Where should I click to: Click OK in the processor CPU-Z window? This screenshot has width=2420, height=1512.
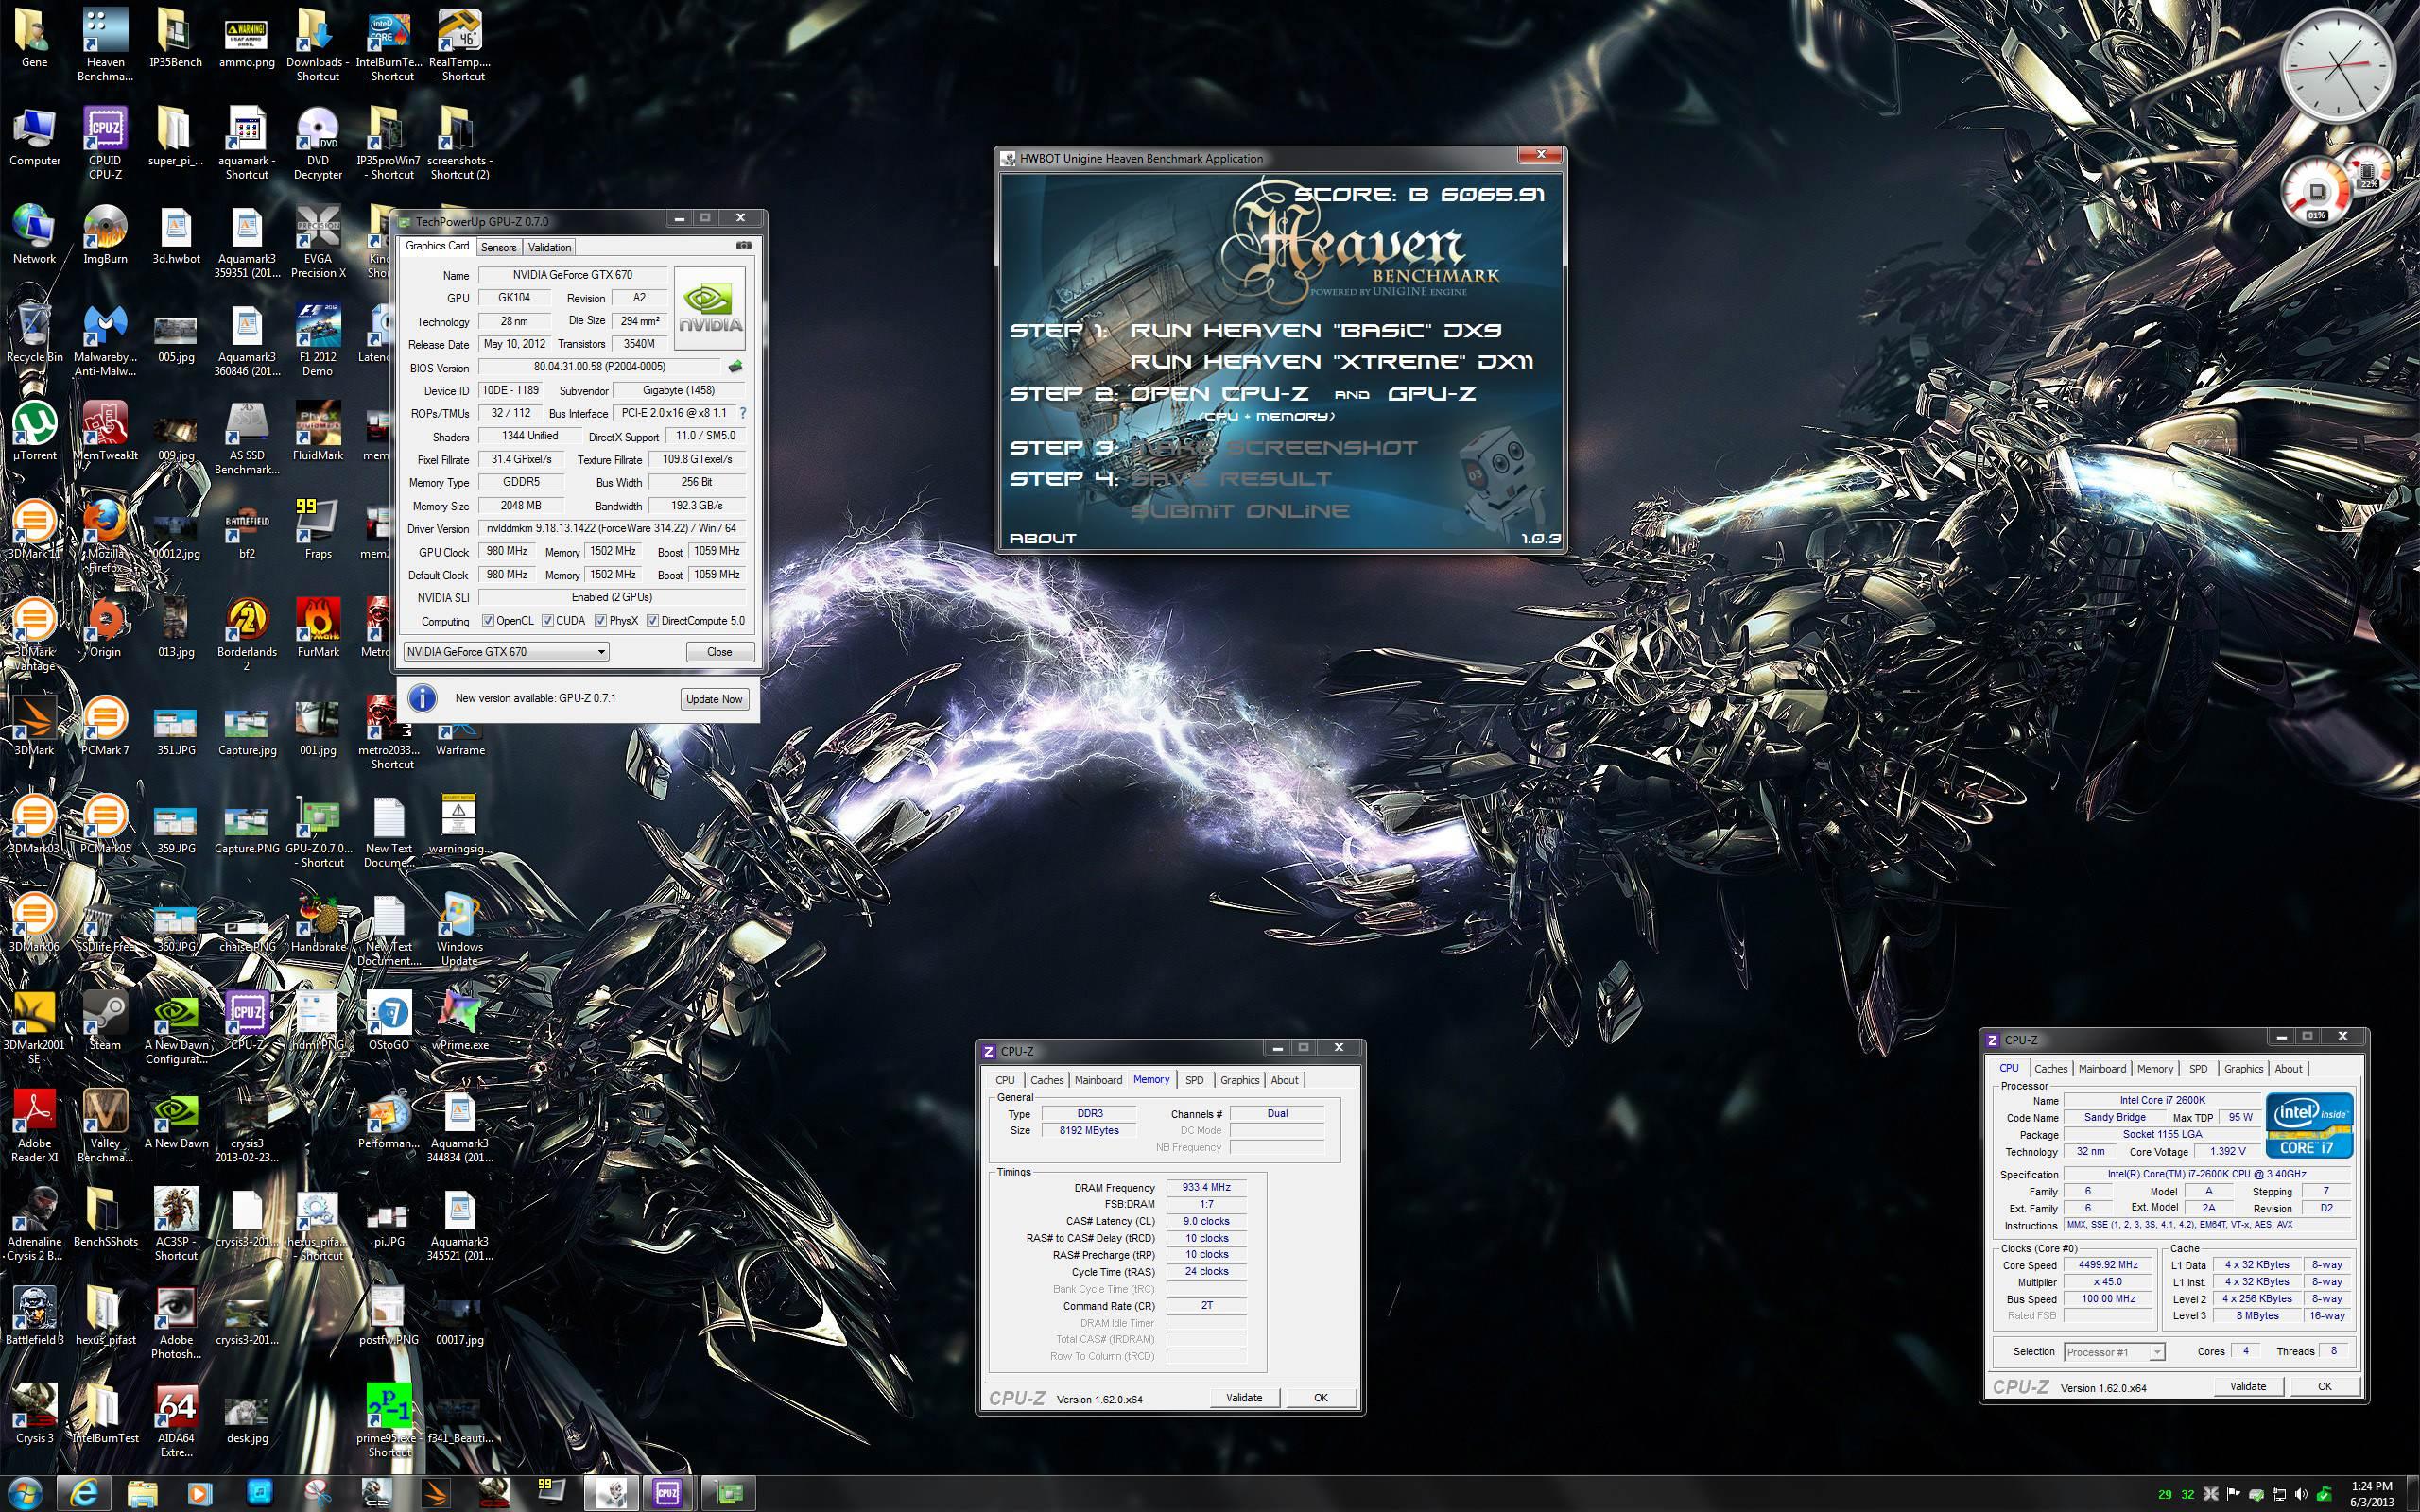(2325, 1386)
